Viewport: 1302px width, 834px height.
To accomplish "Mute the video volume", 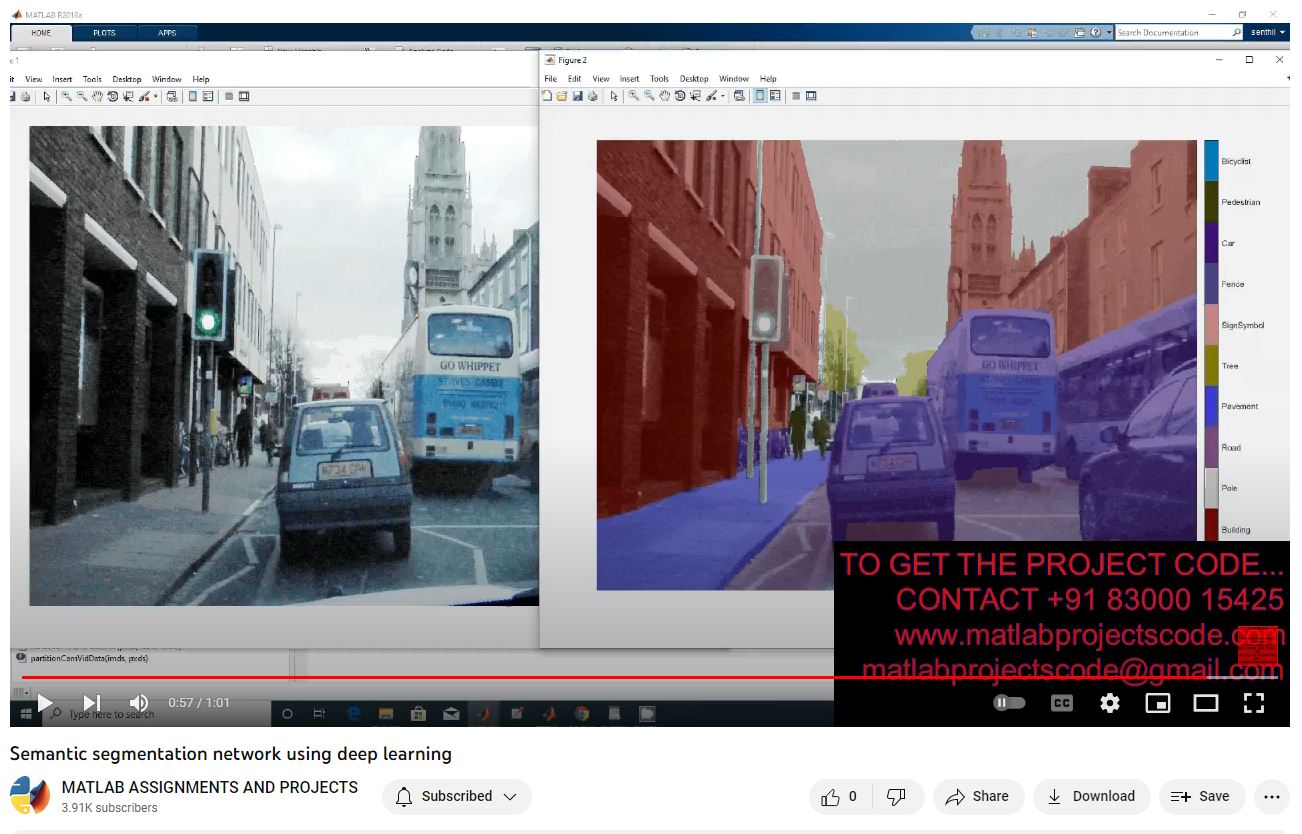I will tap(139, 703).
